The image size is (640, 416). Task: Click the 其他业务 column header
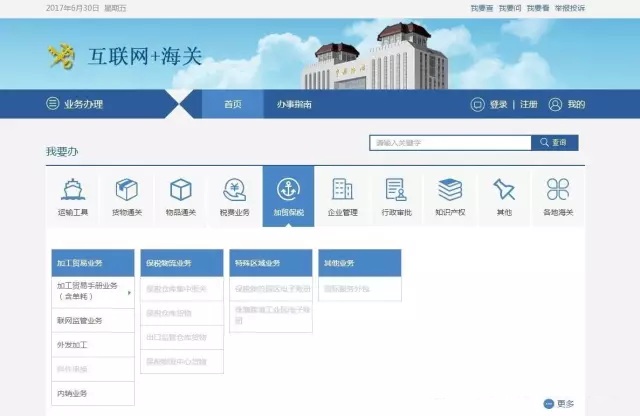coord(360,263)
